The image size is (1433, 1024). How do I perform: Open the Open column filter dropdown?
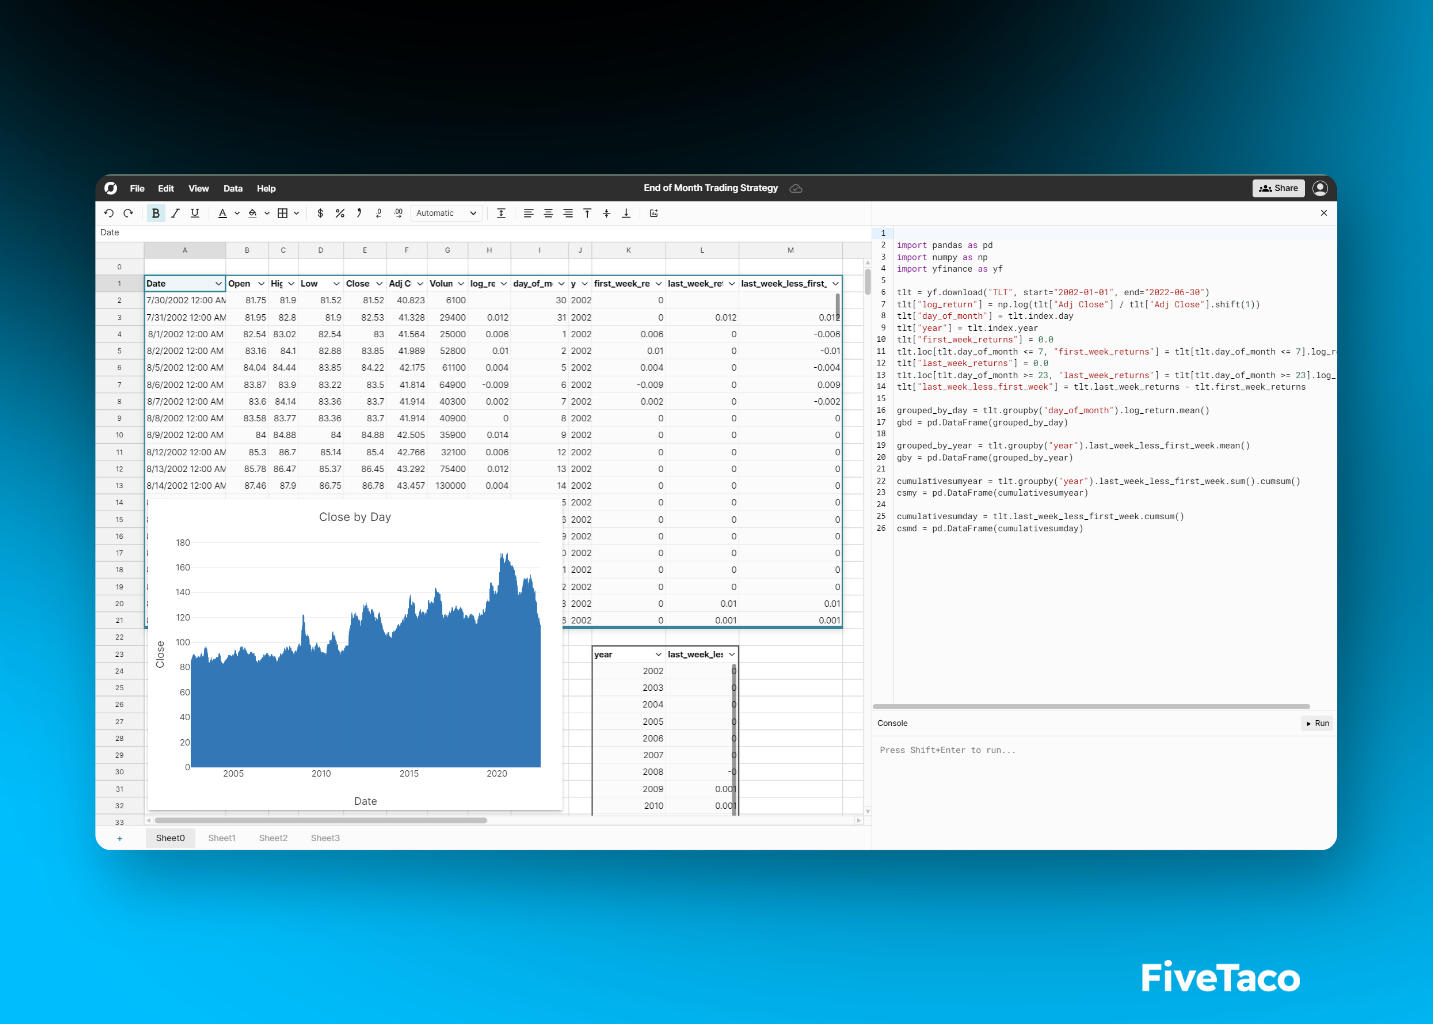[261, 284]
